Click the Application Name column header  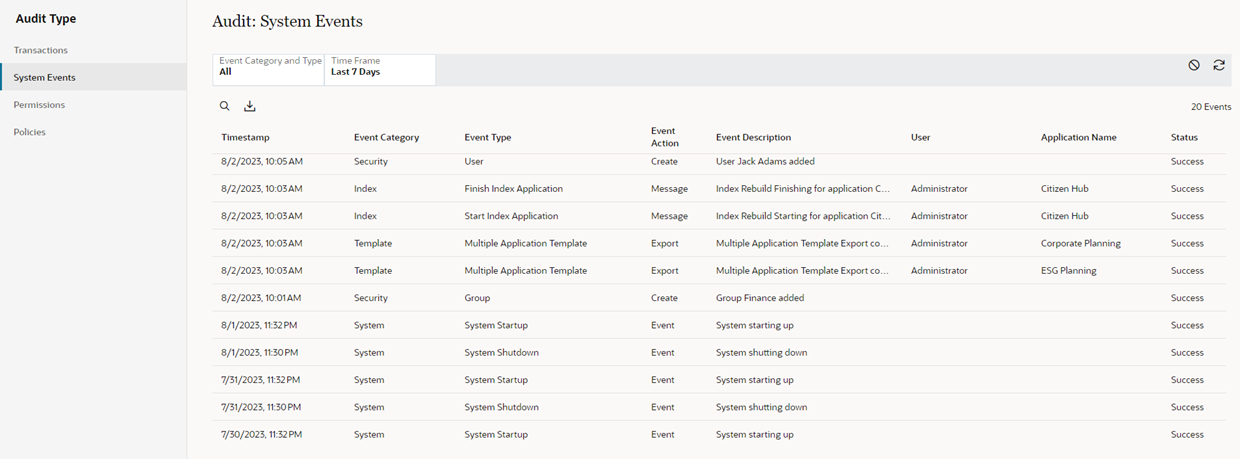point(1078,137)
